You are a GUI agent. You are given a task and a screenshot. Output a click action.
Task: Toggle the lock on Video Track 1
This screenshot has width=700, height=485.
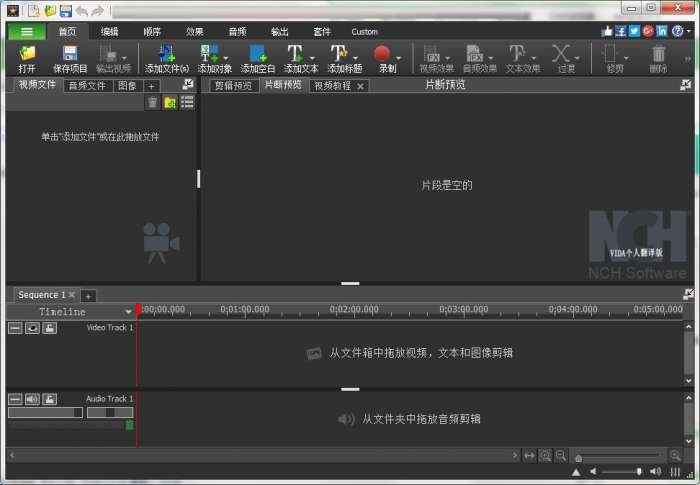click(x=49, y=328)
